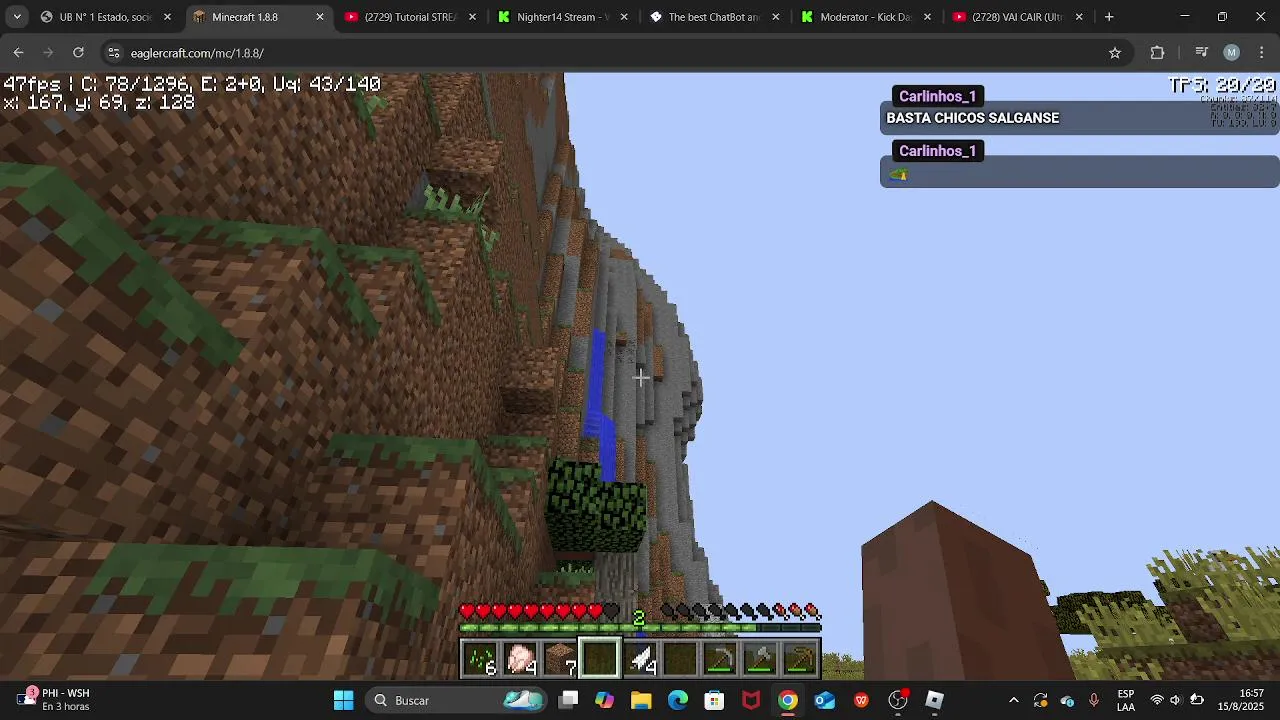Open Roblox from the taskbar
This screenshot has width=1280, height=720.
(934, 700)
